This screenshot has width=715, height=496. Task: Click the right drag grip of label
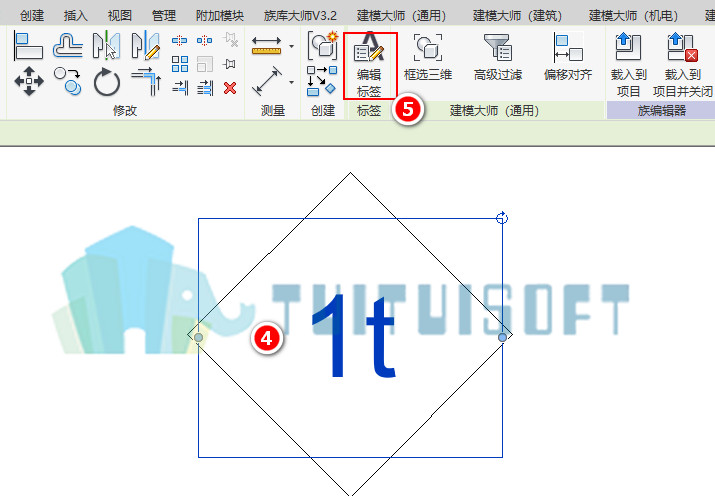pyautogui.click(x=502, y=337)
